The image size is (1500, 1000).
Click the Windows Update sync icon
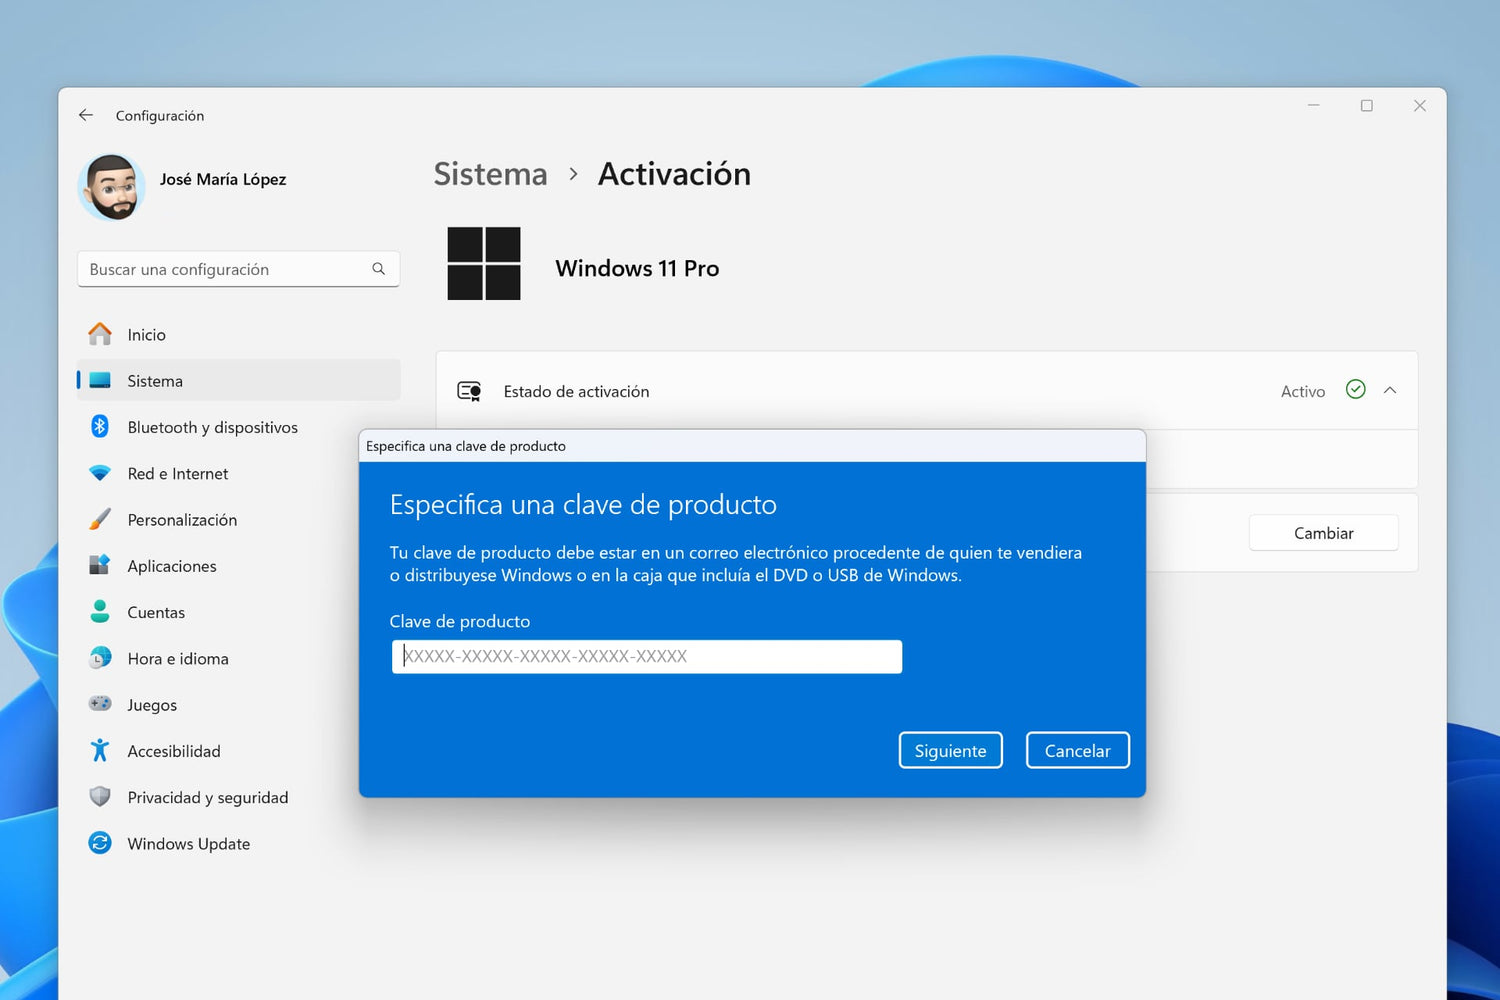(x=100, y=843)
